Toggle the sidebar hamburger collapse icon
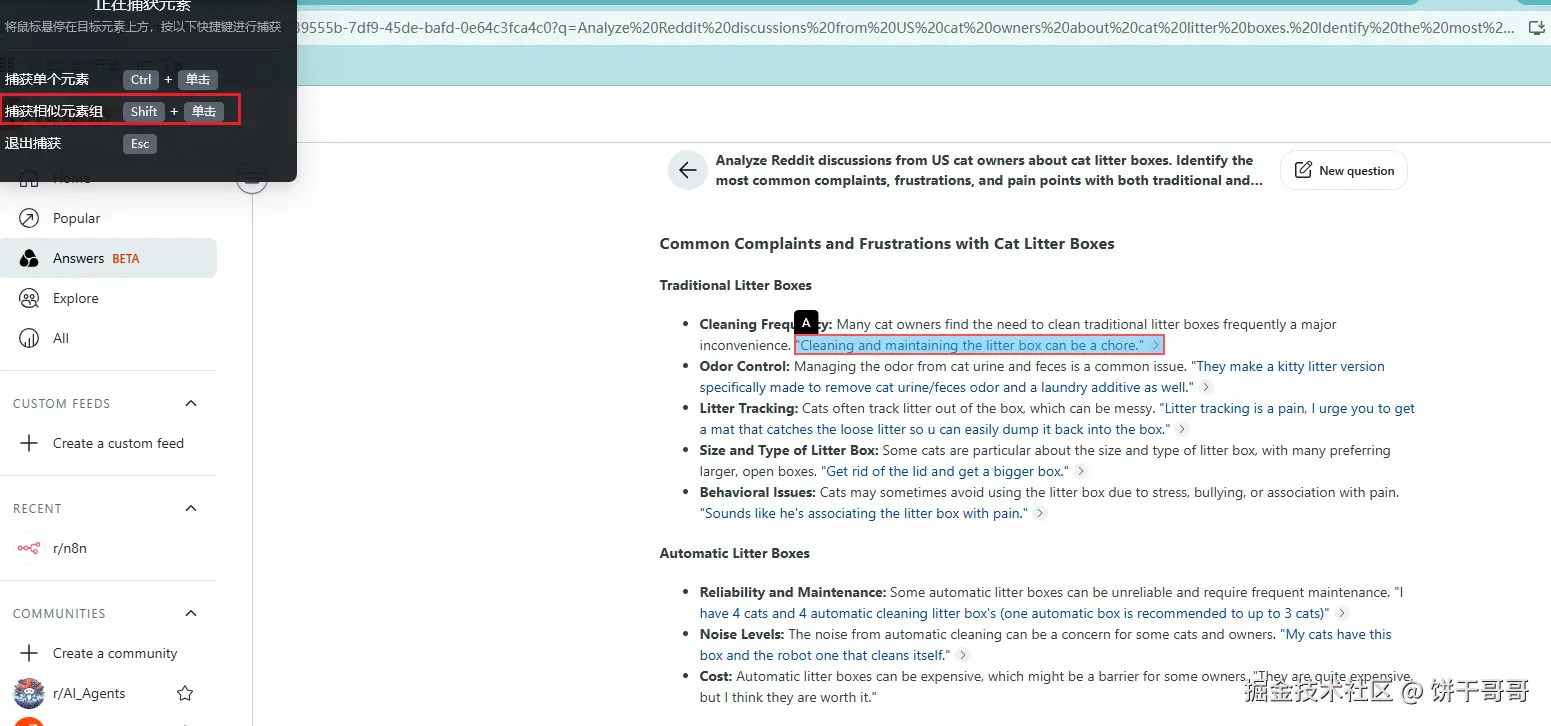Screen dimensions: 1551x726 coord(252,180)
